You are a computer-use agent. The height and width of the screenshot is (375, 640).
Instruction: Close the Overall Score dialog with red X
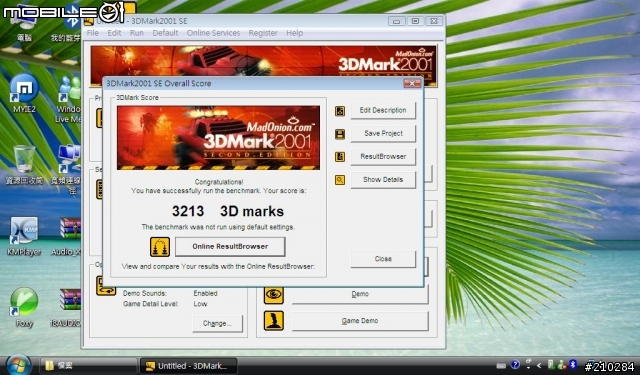coord(412,83)
